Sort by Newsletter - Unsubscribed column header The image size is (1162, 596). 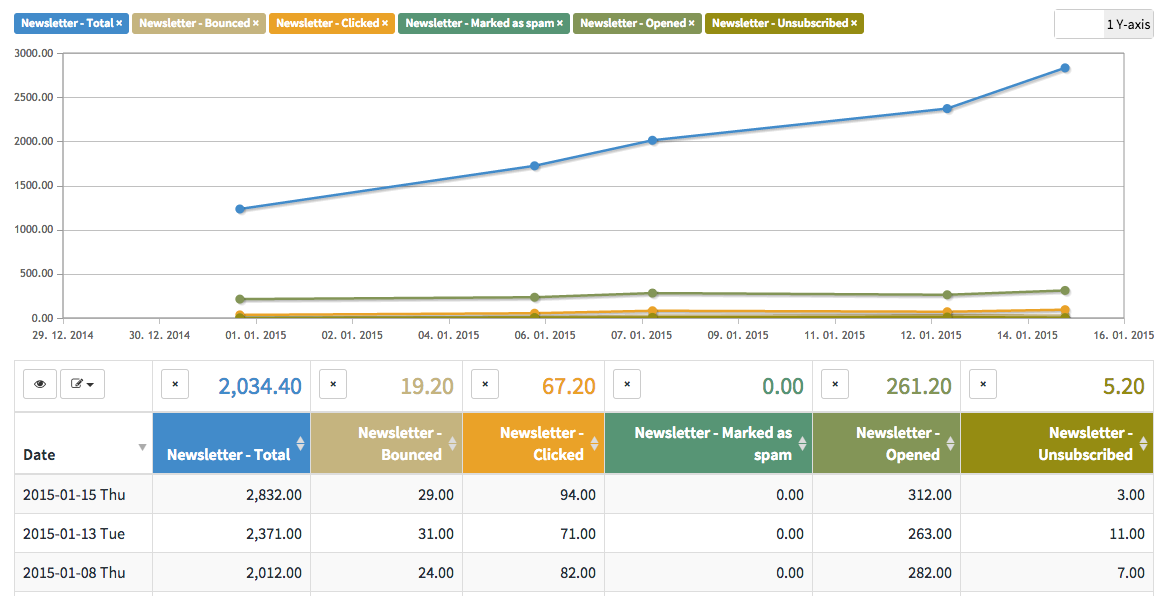tap(1057, 443)
